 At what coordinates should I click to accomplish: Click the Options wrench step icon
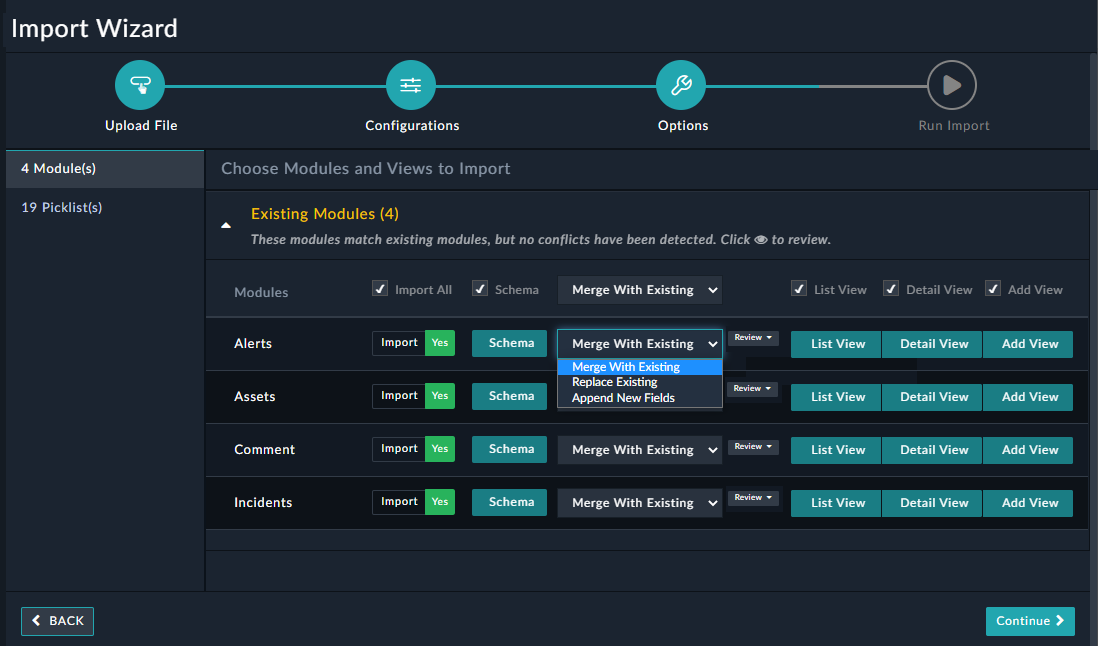[x=681, y=85]
